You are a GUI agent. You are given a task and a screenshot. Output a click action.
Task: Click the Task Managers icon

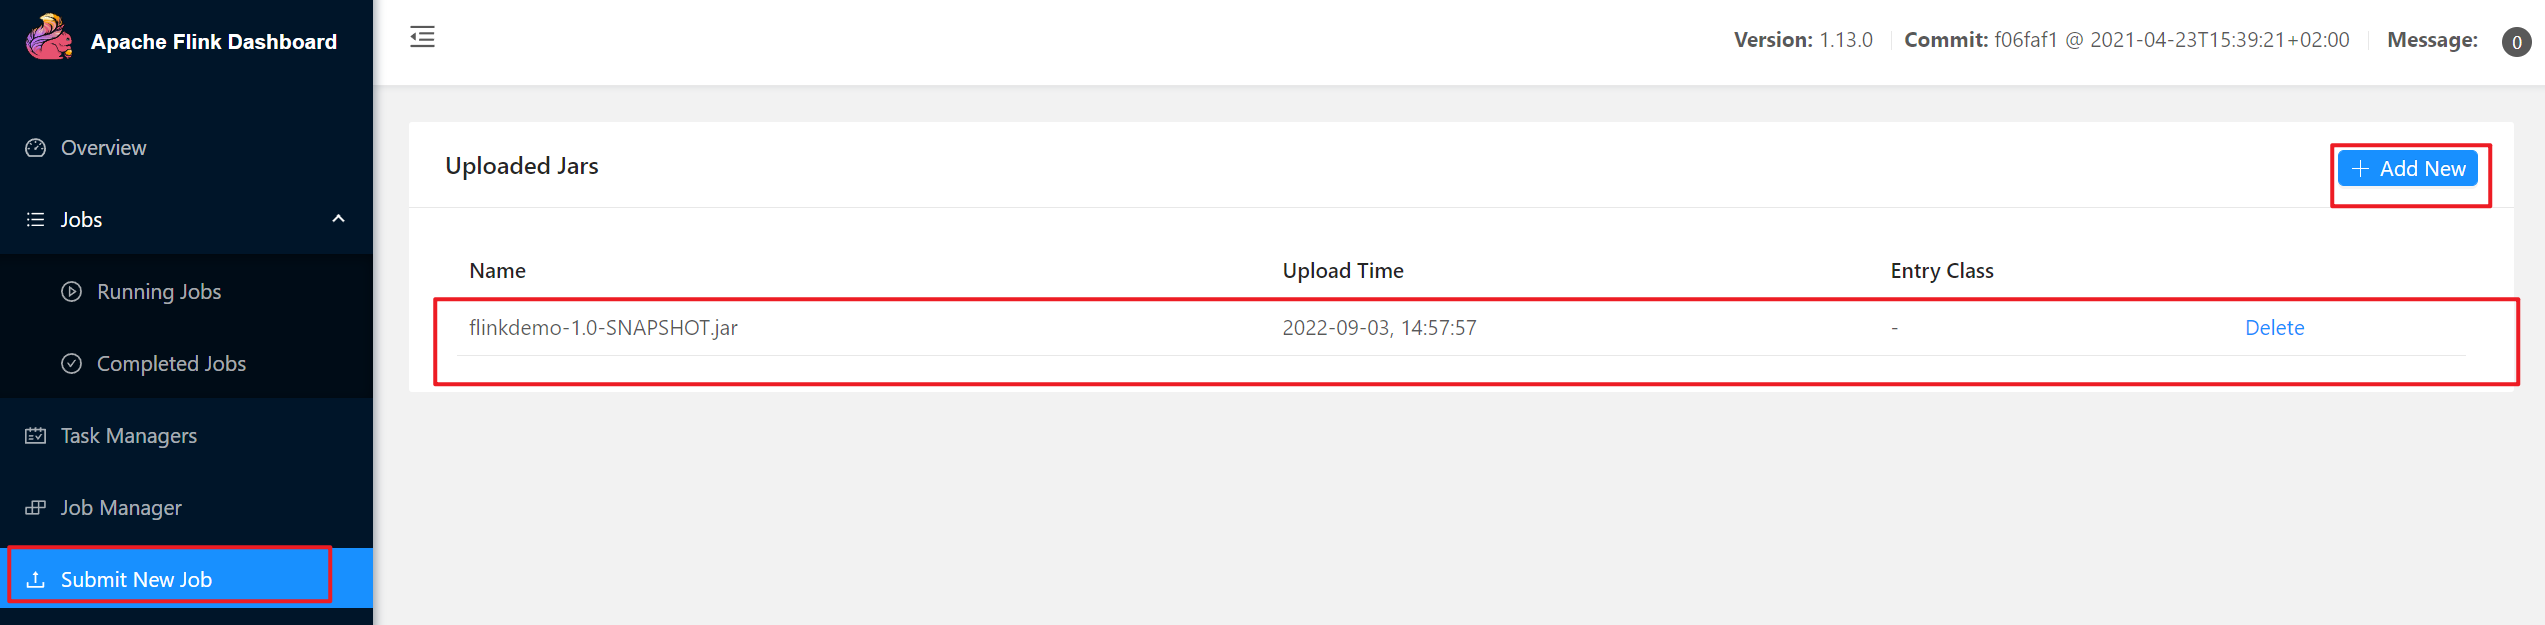point(36,436)
